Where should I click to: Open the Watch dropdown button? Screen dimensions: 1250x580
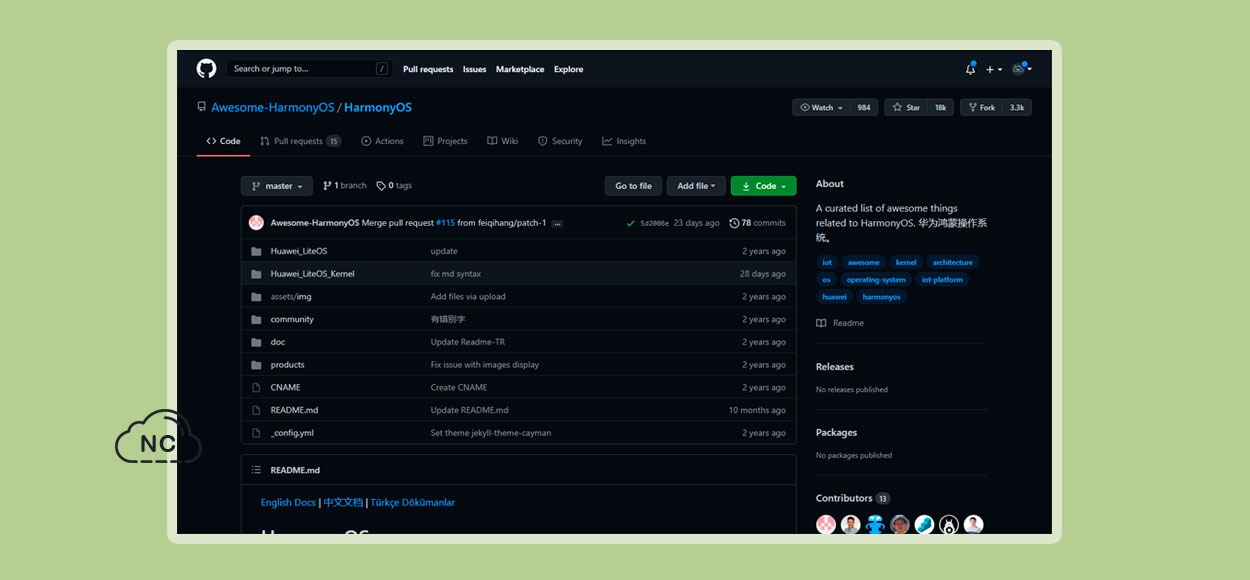click(822, 107)
